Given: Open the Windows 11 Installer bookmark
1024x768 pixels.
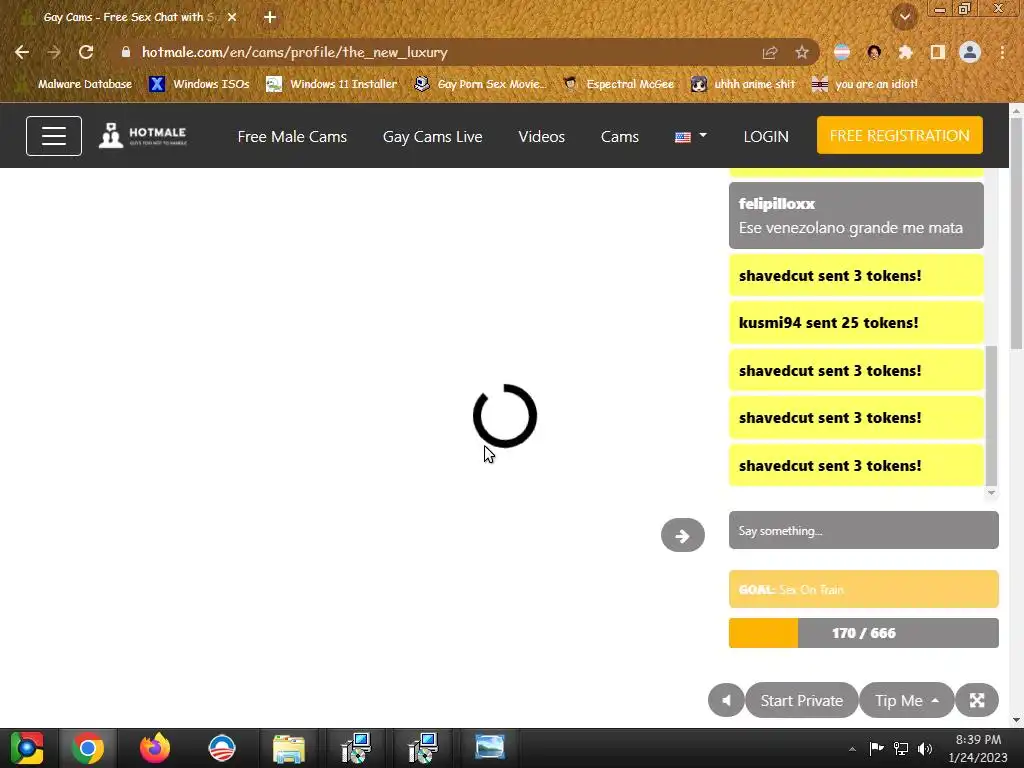Looking at the screenshot, I should (x=332, y=84).
